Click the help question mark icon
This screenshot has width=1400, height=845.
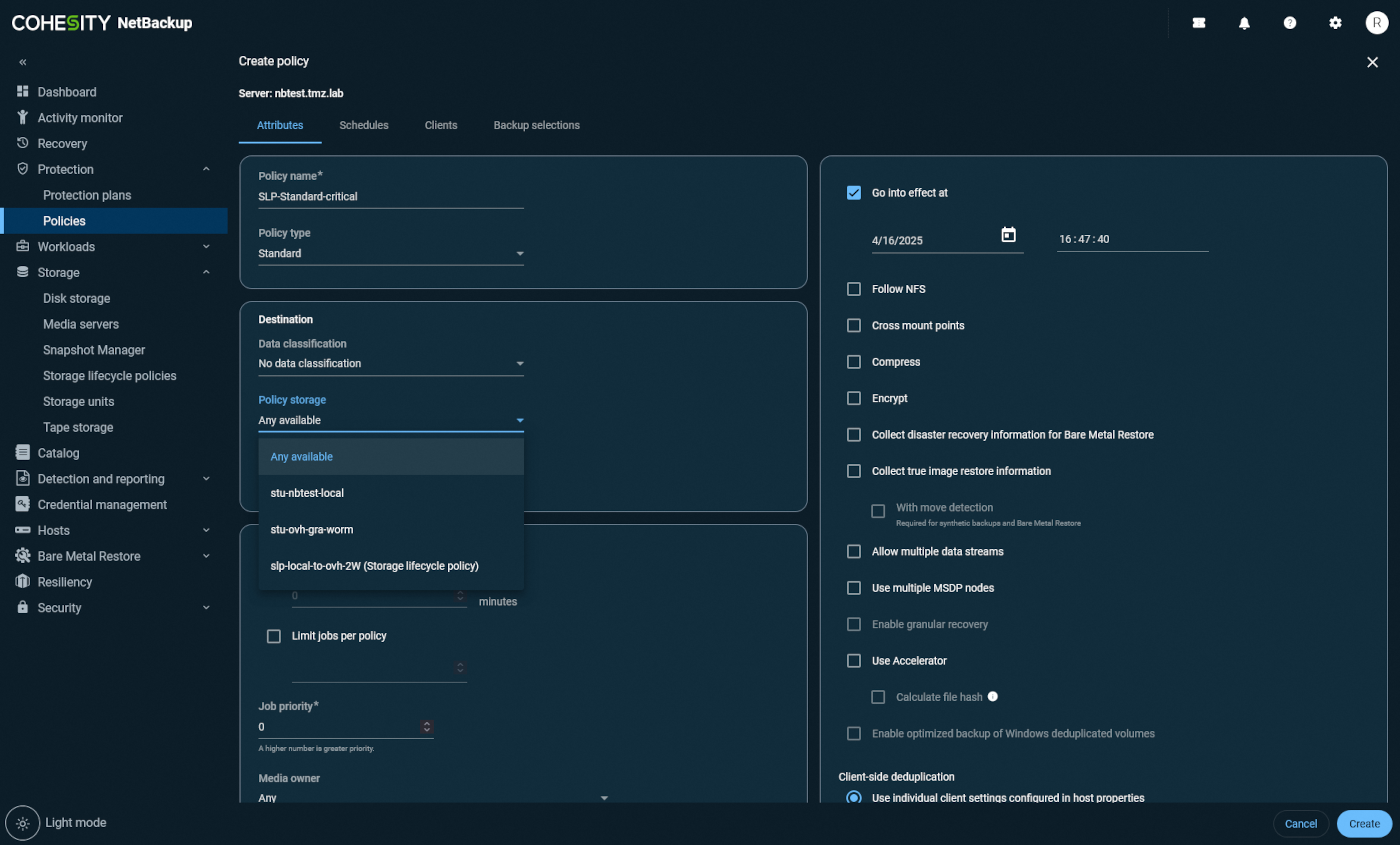click(x=1290, y=23)
